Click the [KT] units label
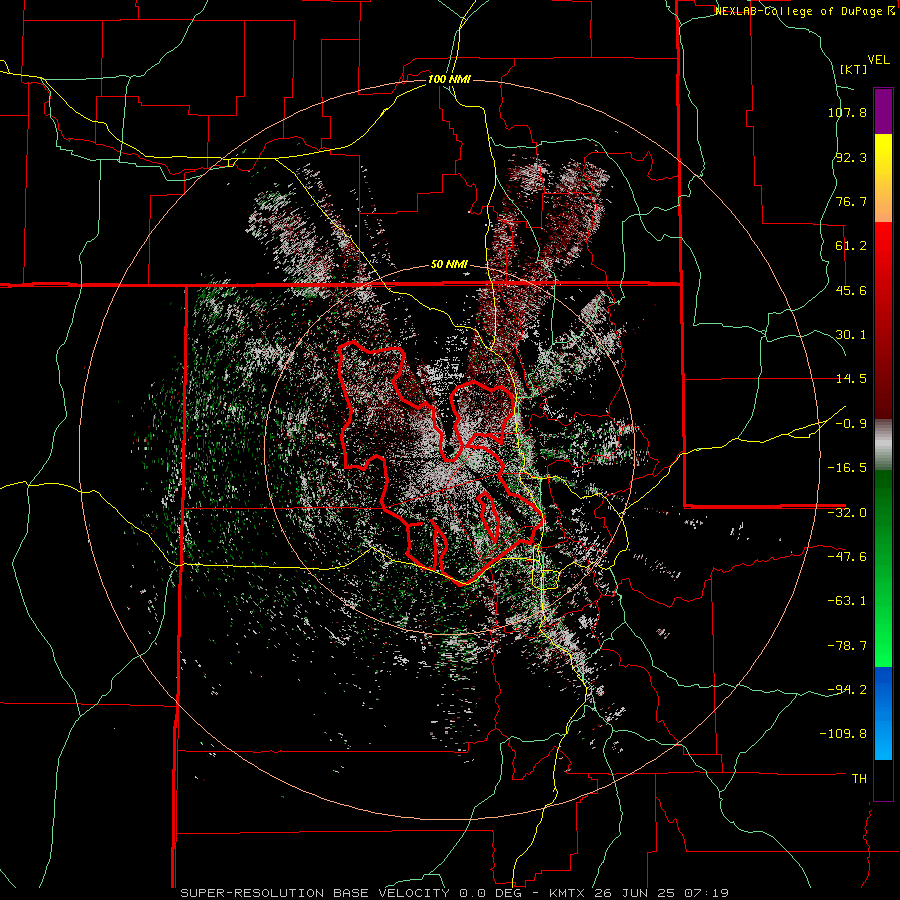The height and width of the screenshot is (900, 900). click(x=853, y=69)
